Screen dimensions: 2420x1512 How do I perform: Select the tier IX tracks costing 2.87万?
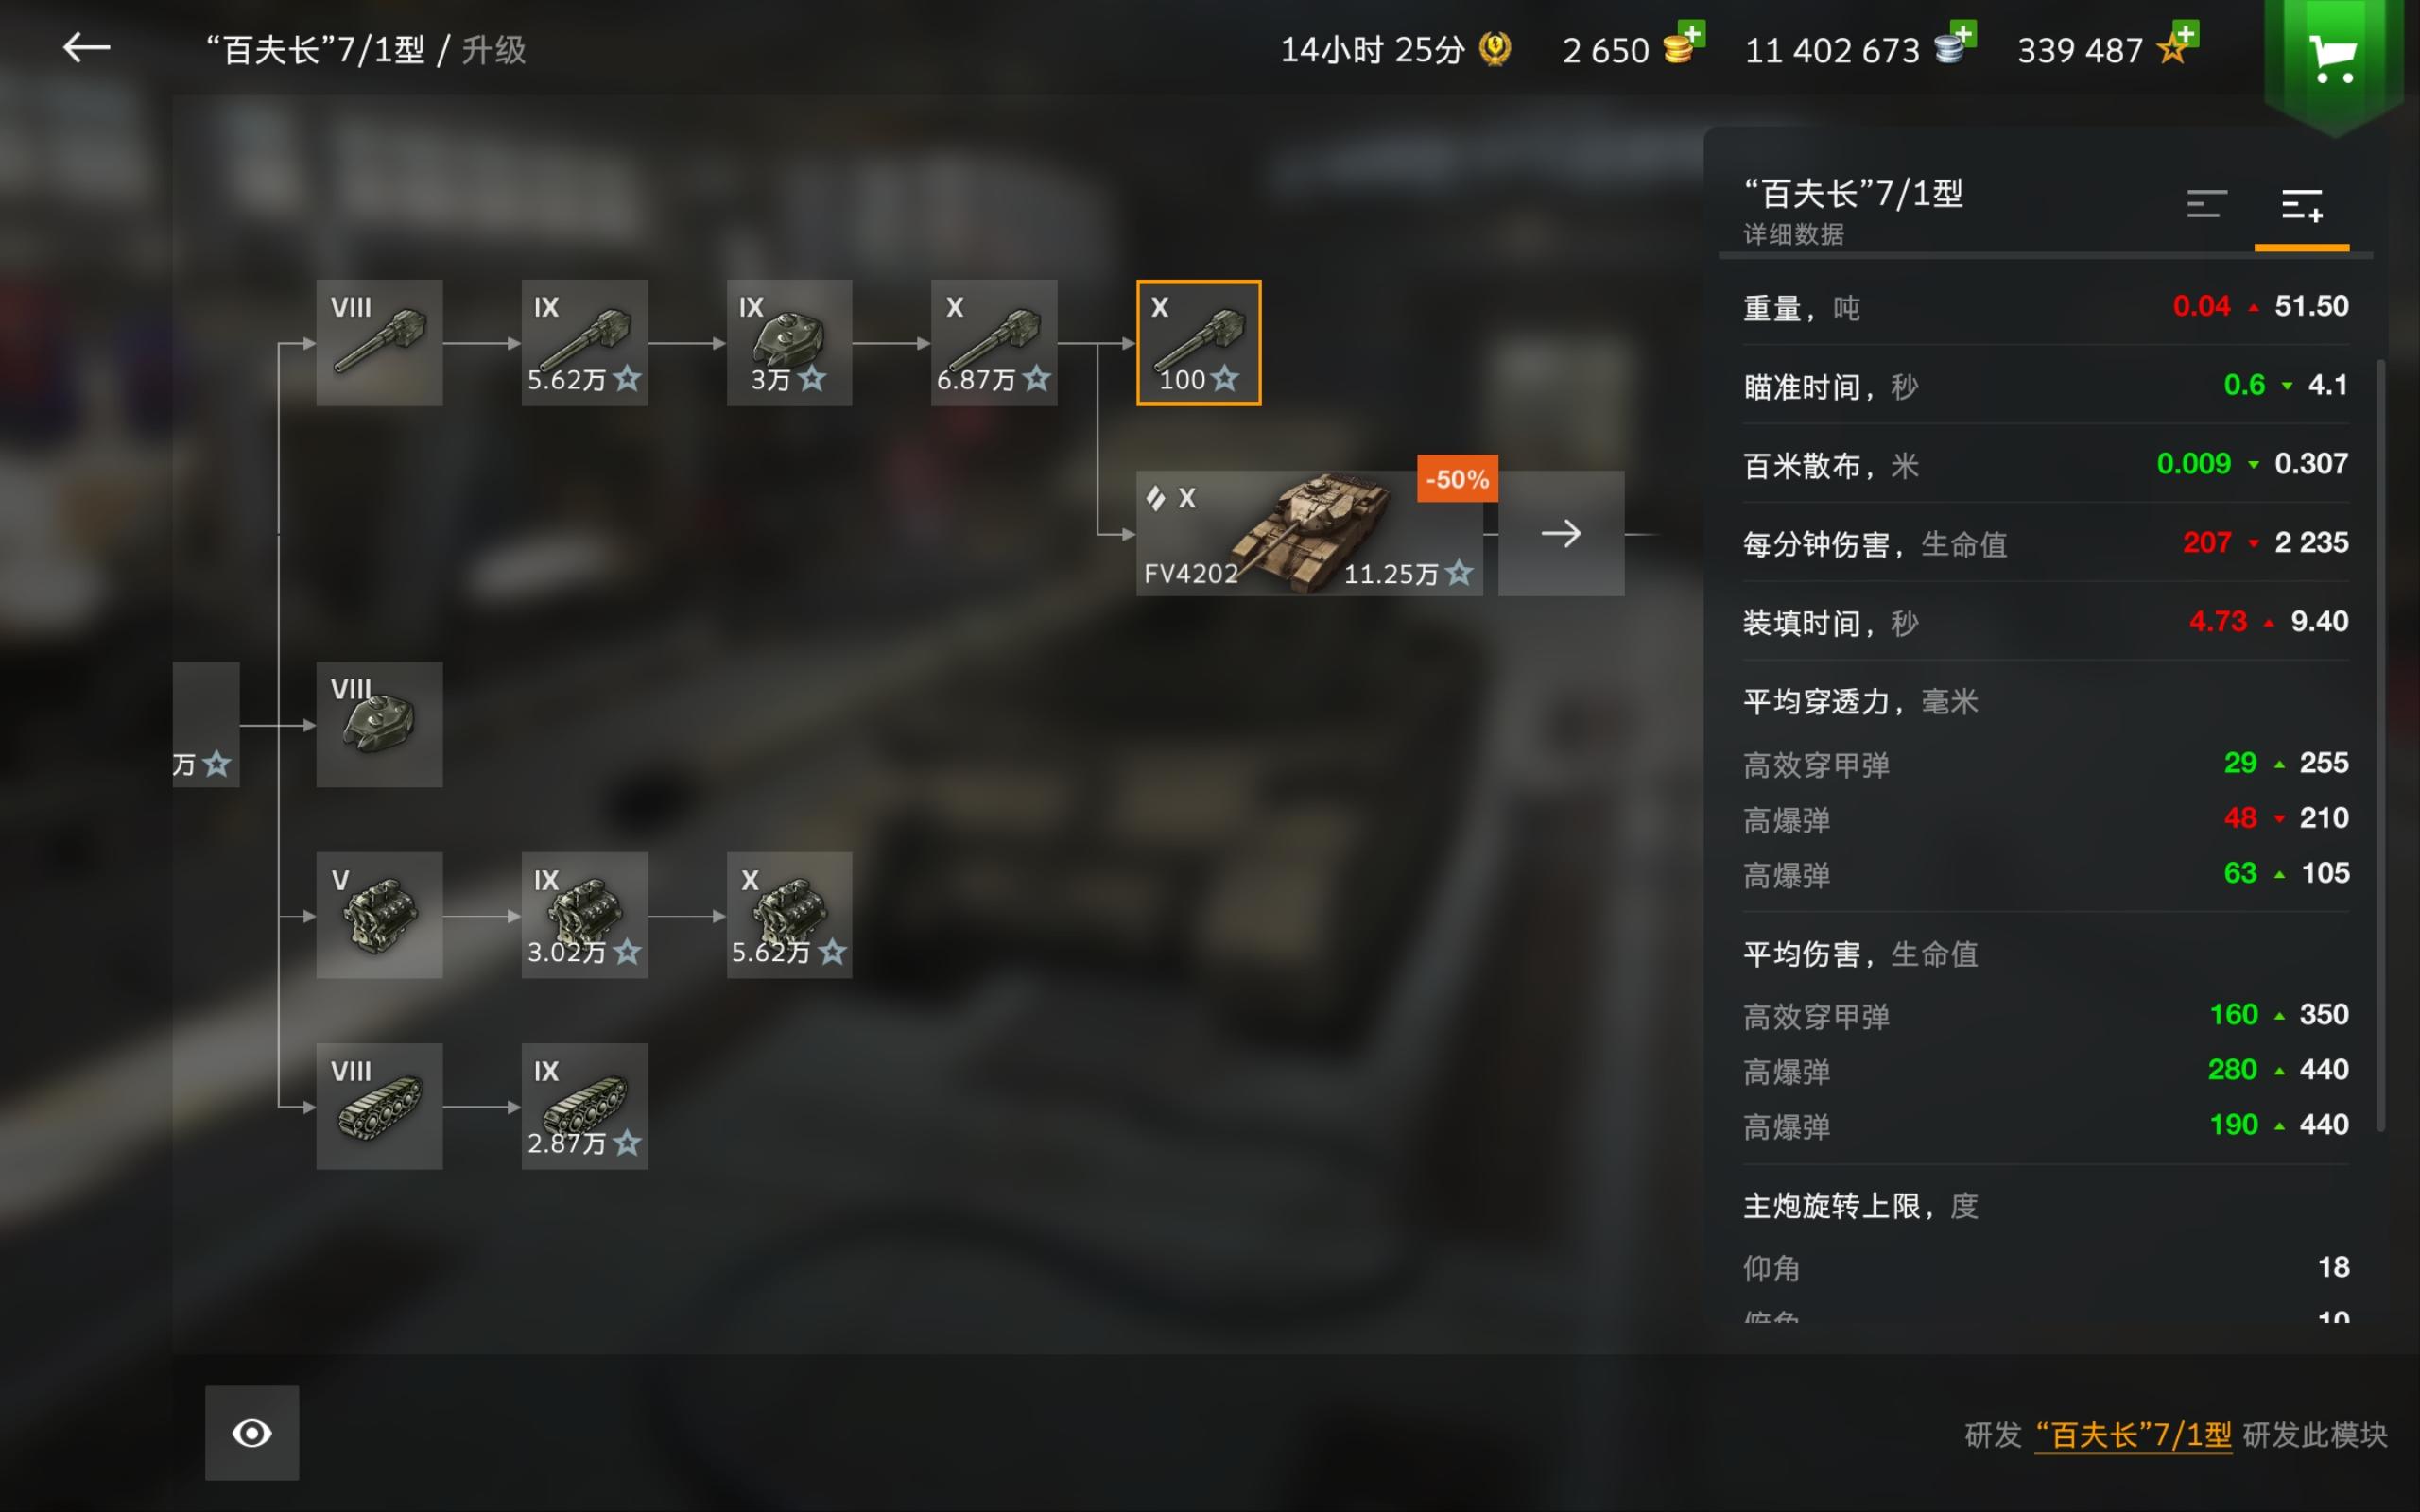(584, 1106)
